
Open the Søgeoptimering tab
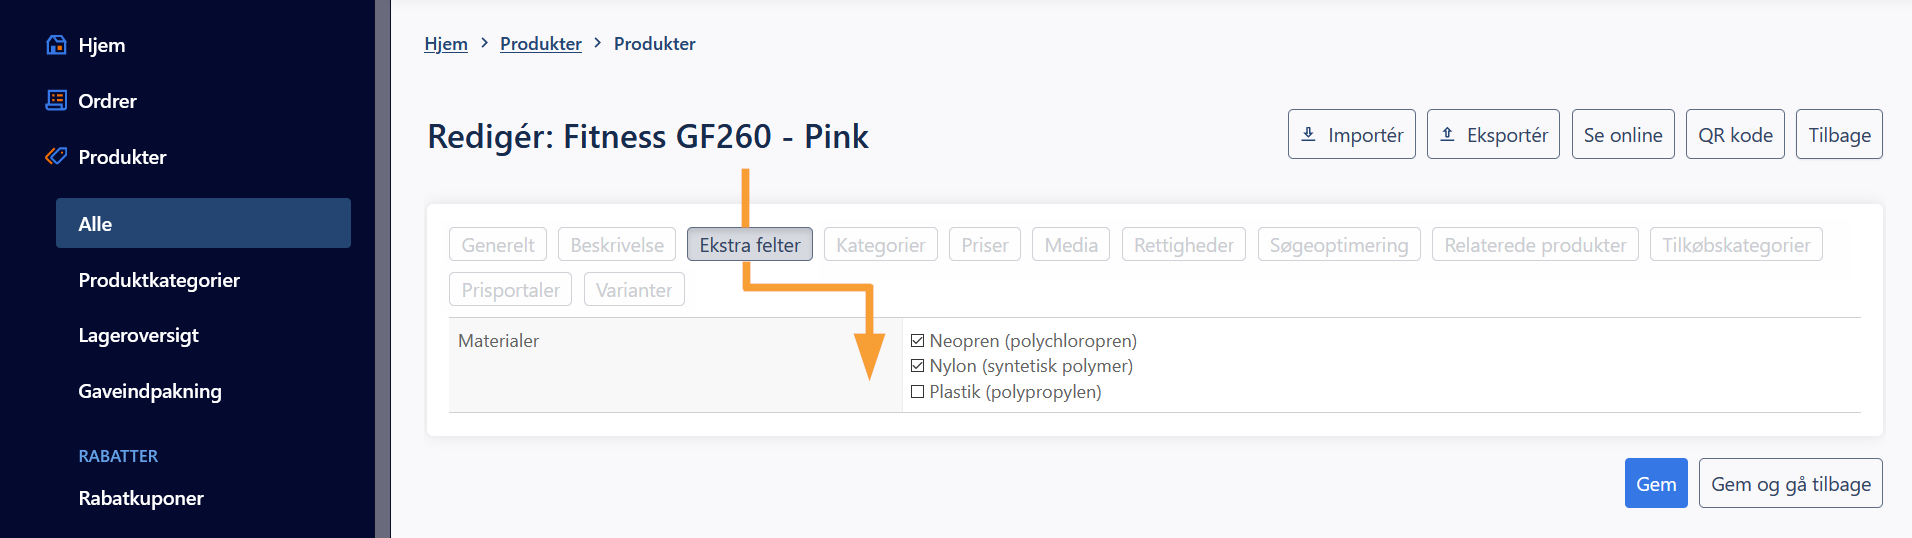(x=1339, y=245)
